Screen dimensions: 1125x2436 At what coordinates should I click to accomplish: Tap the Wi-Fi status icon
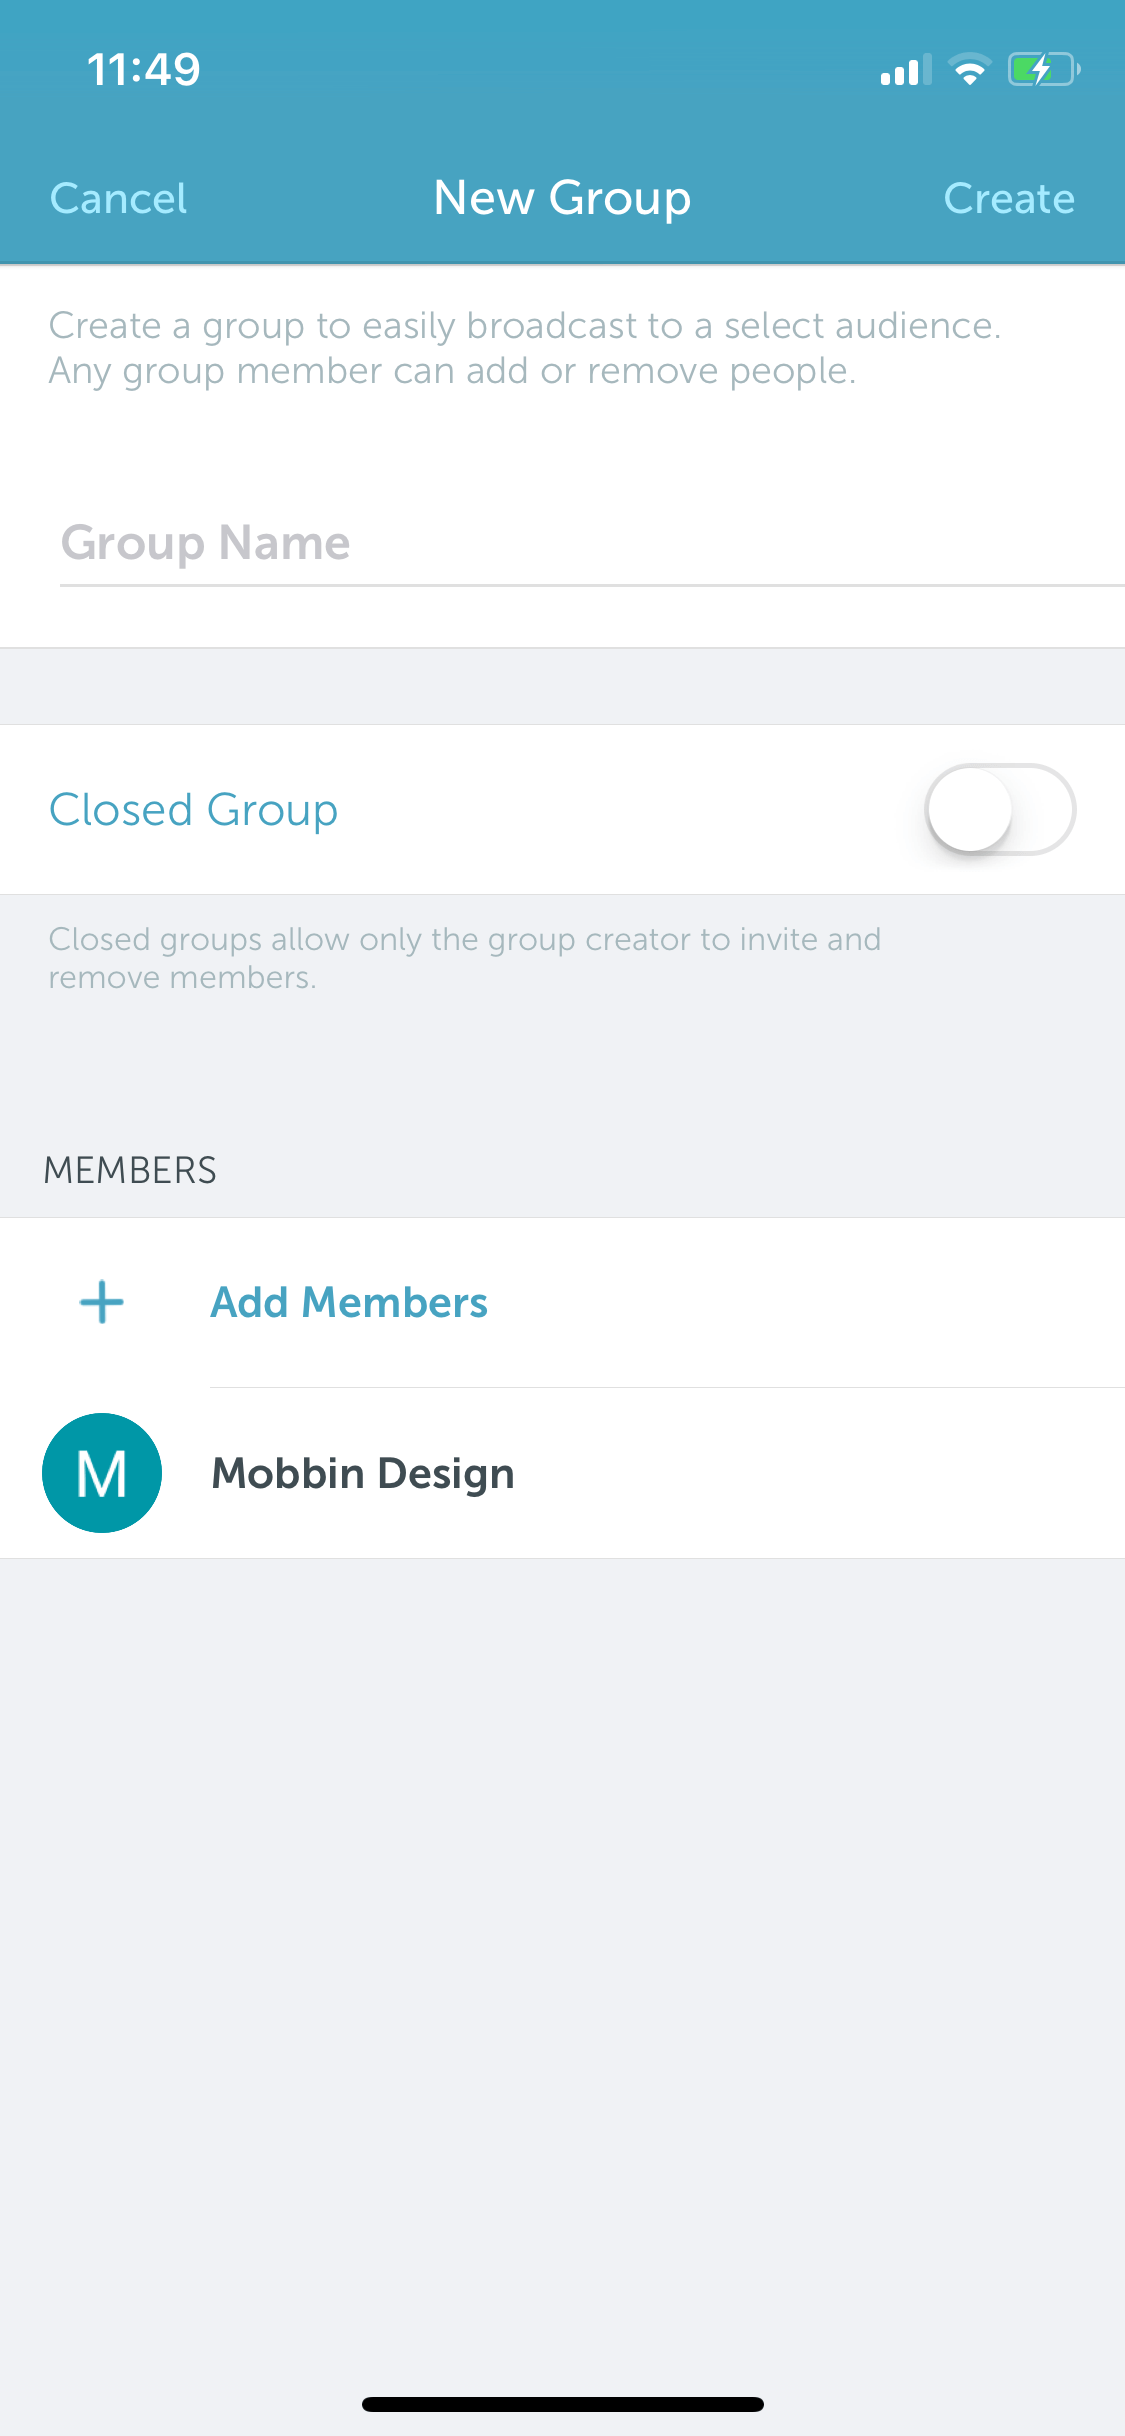tap(969, 69)
